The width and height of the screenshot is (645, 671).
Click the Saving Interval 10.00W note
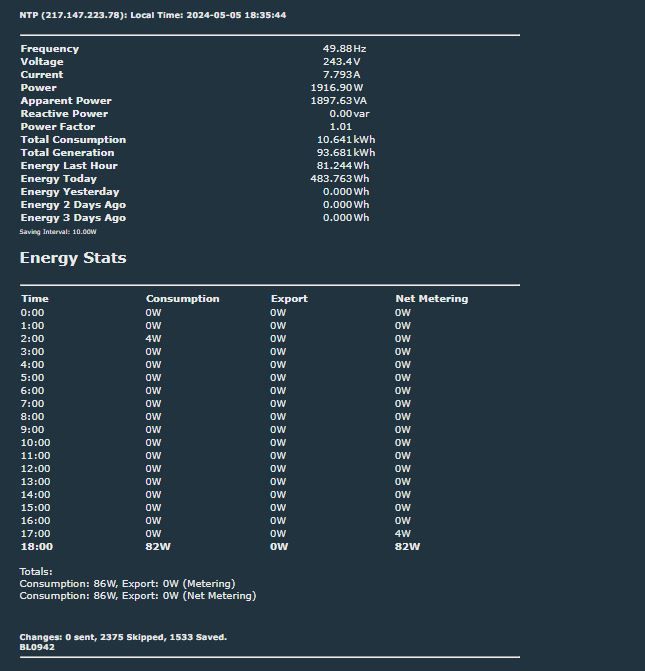point(58,232)
